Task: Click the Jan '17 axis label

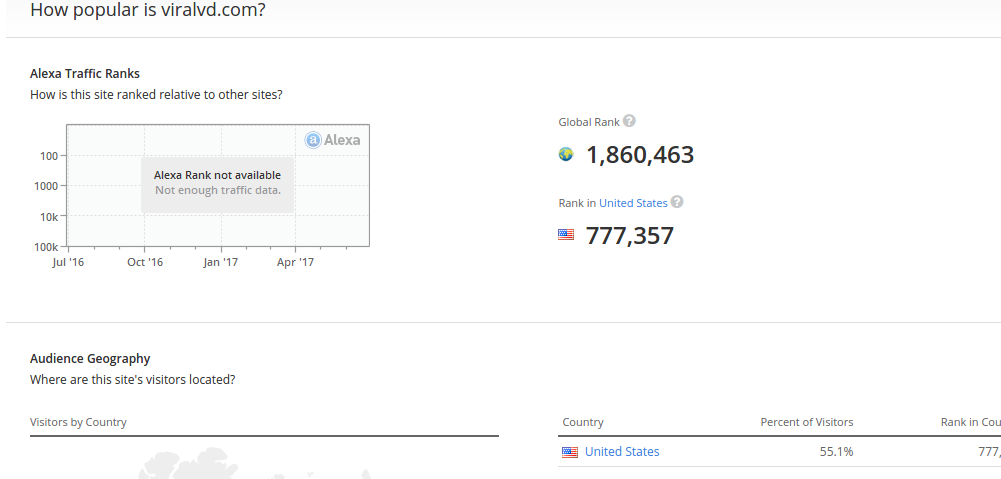Action: click(x=221, y=262)
